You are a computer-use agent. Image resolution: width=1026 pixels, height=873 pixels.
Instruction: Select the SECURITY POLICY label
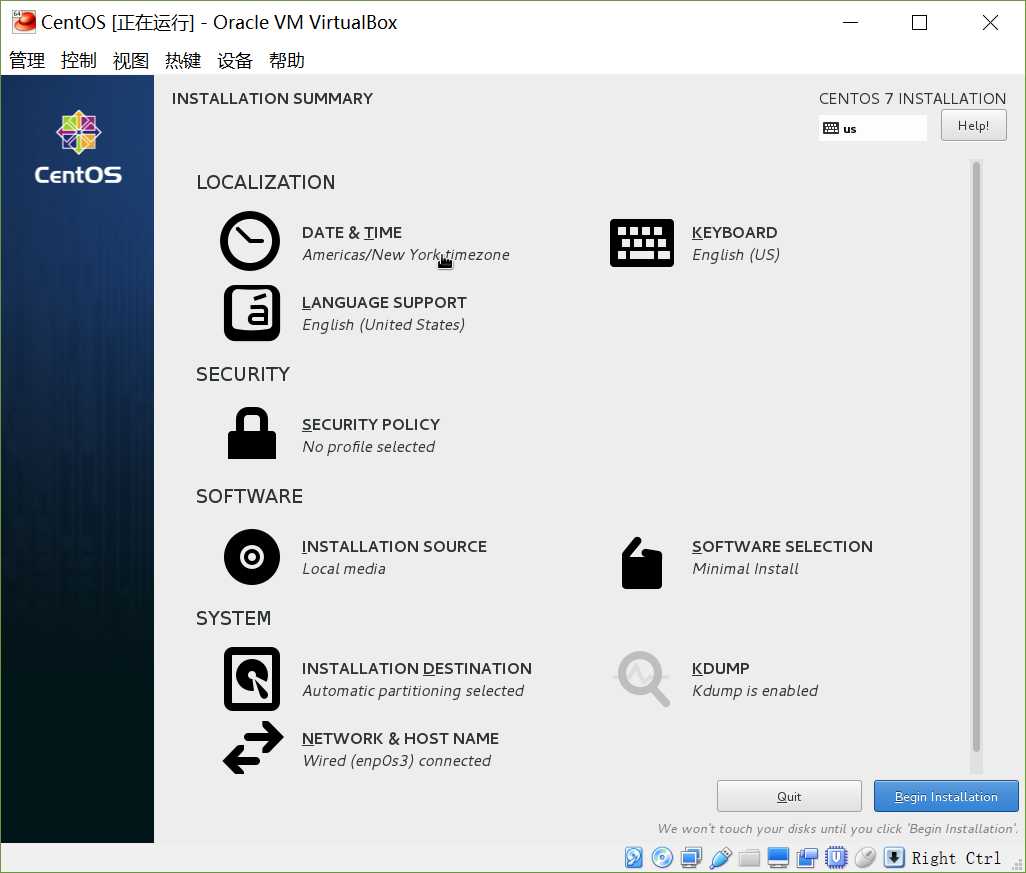click(x=371, y=425)
